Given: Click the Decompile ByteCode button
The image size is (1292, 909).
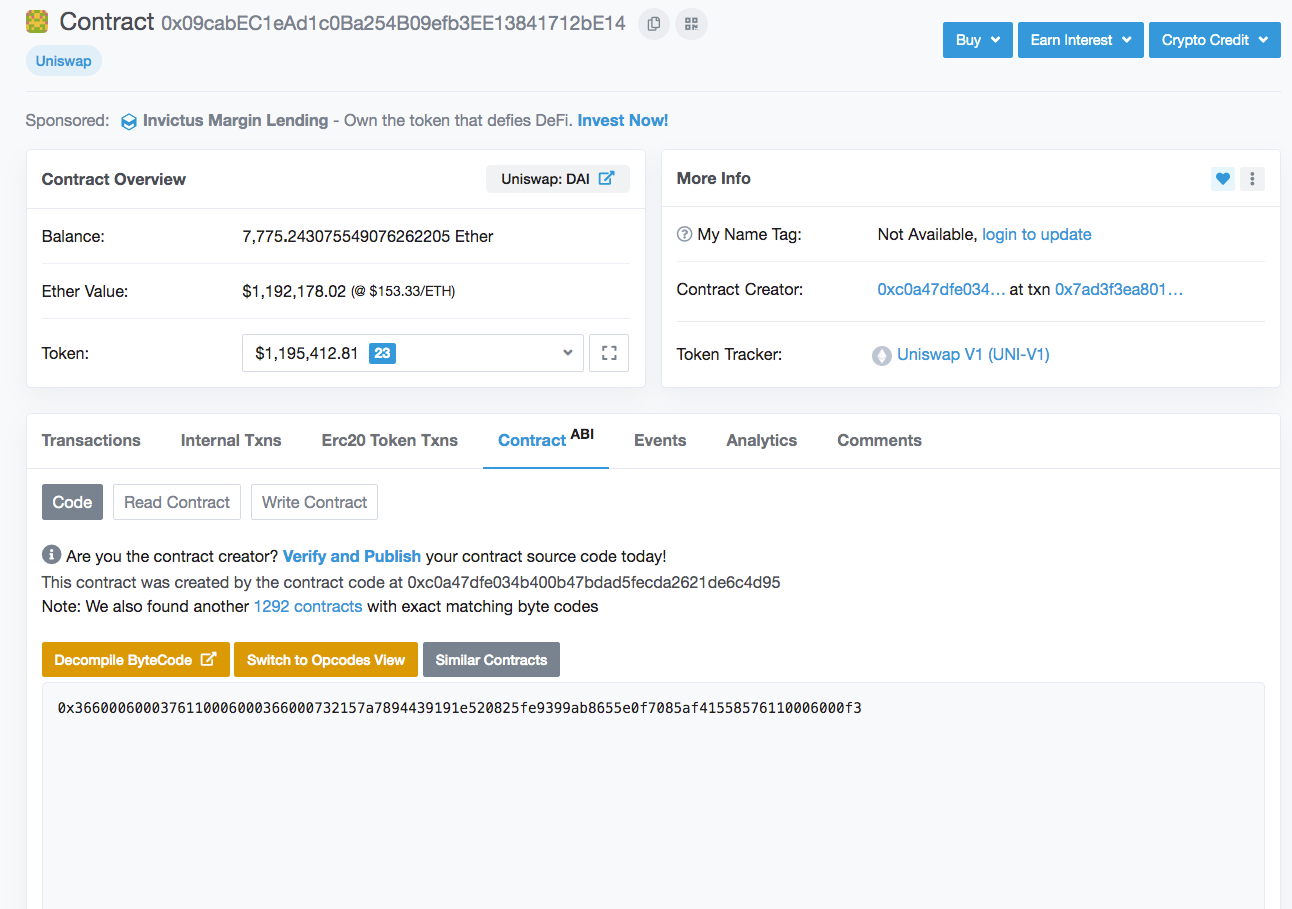Looking at the screenshot, I should tap(136, 660).
